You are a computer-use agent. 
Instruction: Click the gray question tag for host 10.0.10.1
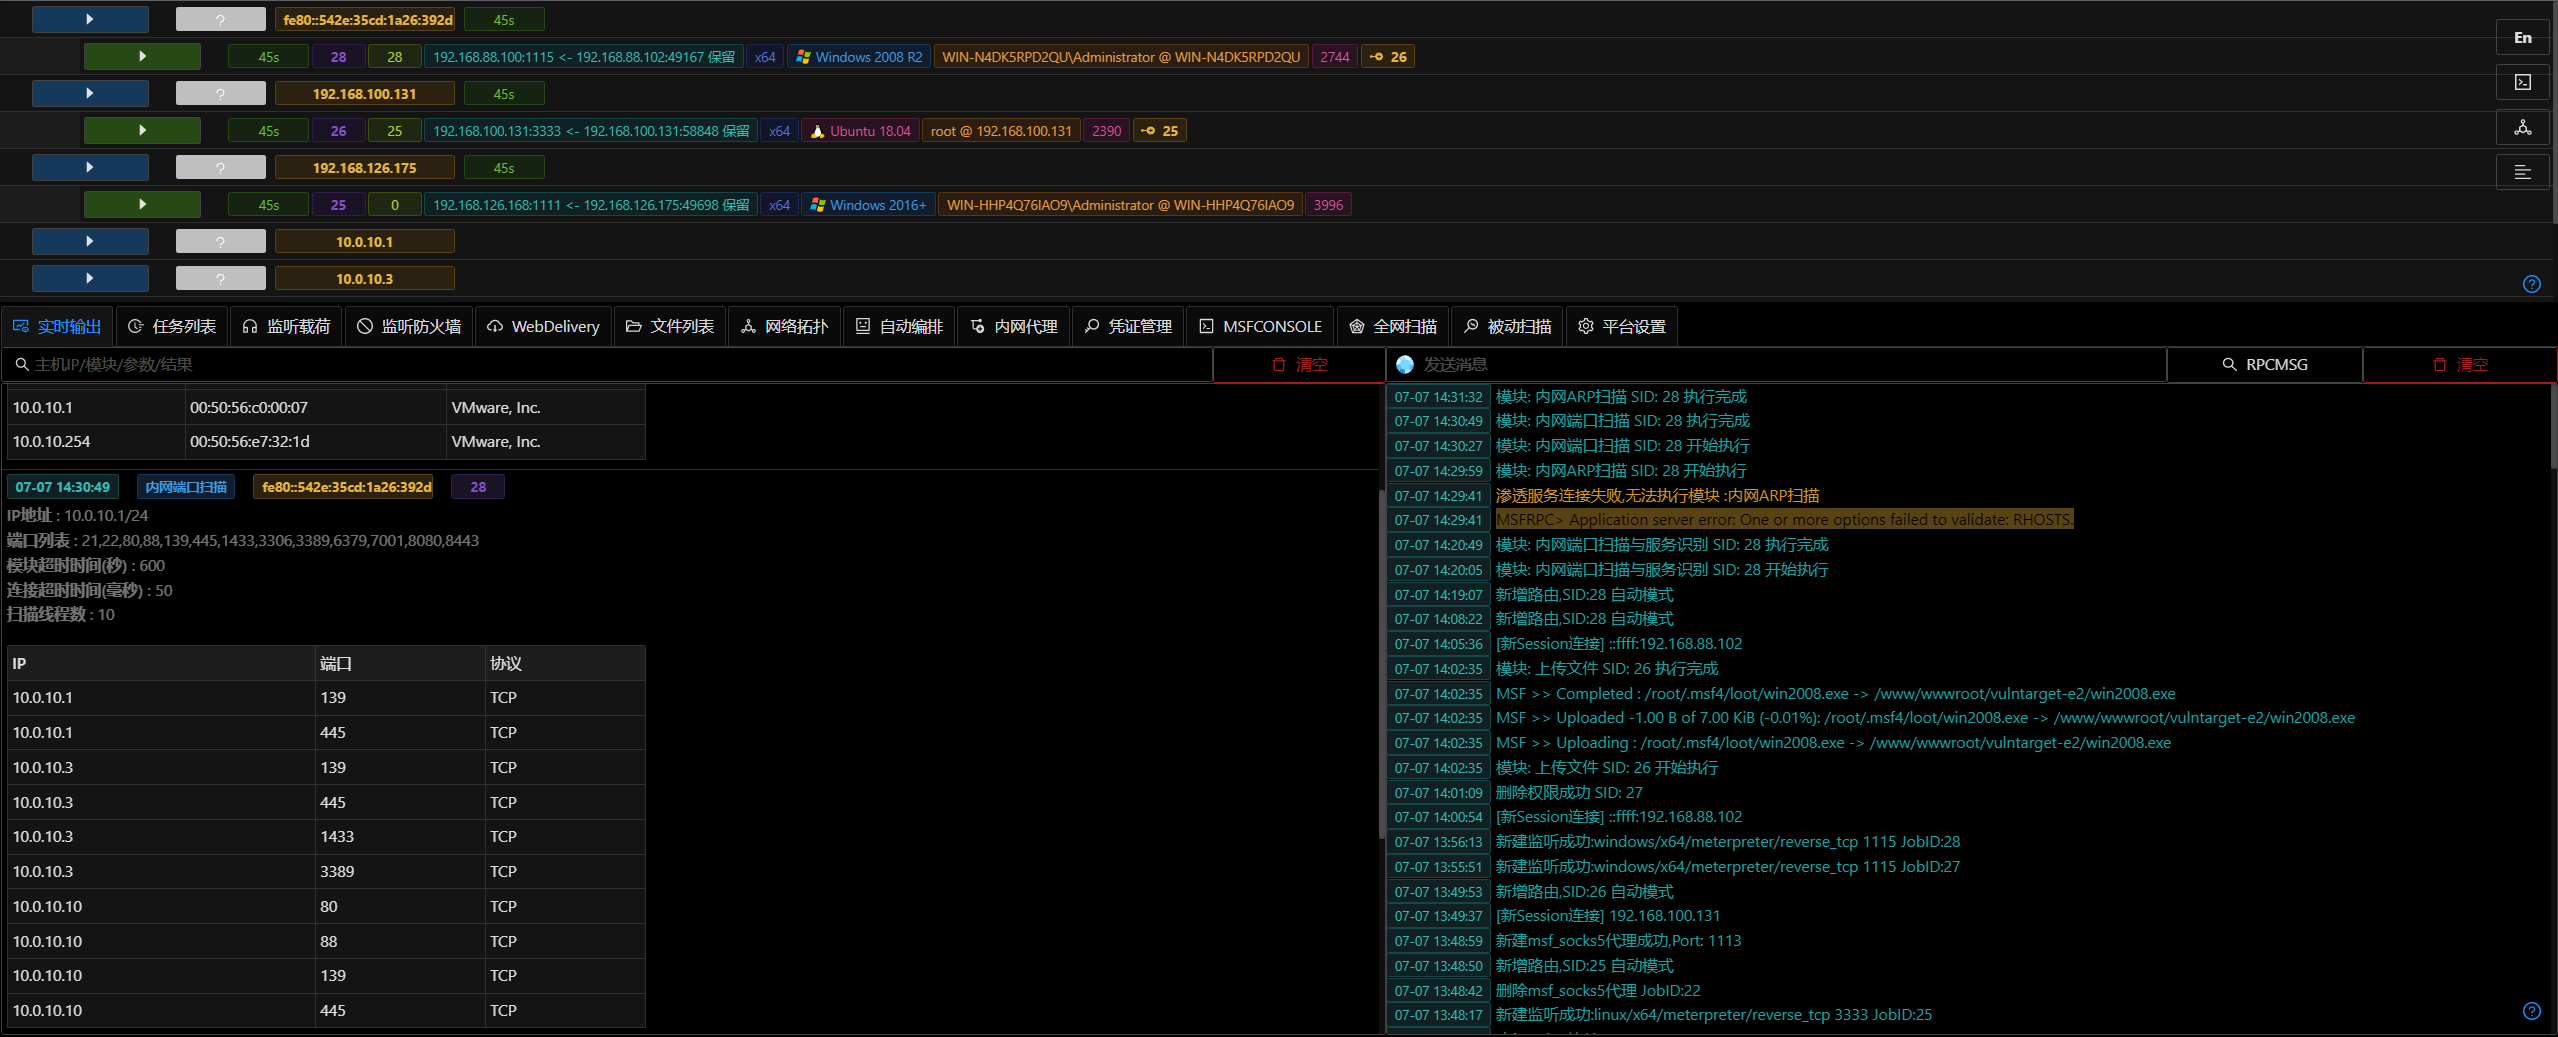pyautogui.click(x=221, y=242)
